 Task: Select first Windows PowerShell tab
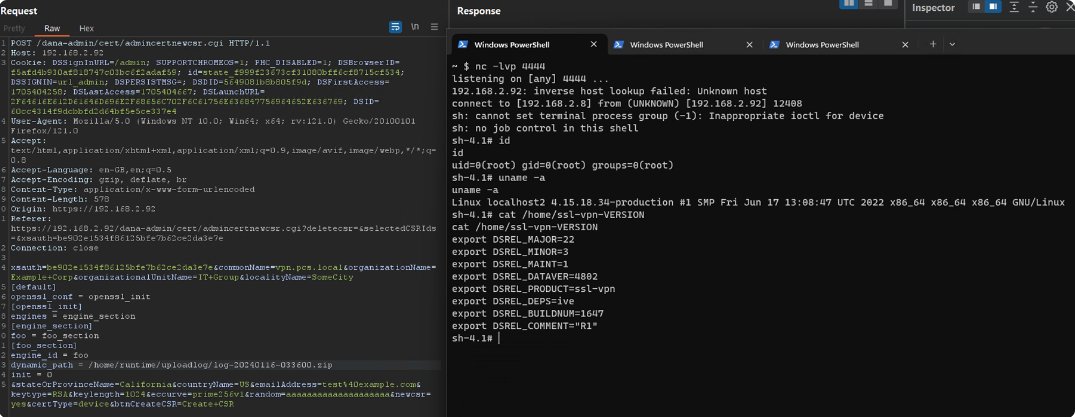coord(529,45)
